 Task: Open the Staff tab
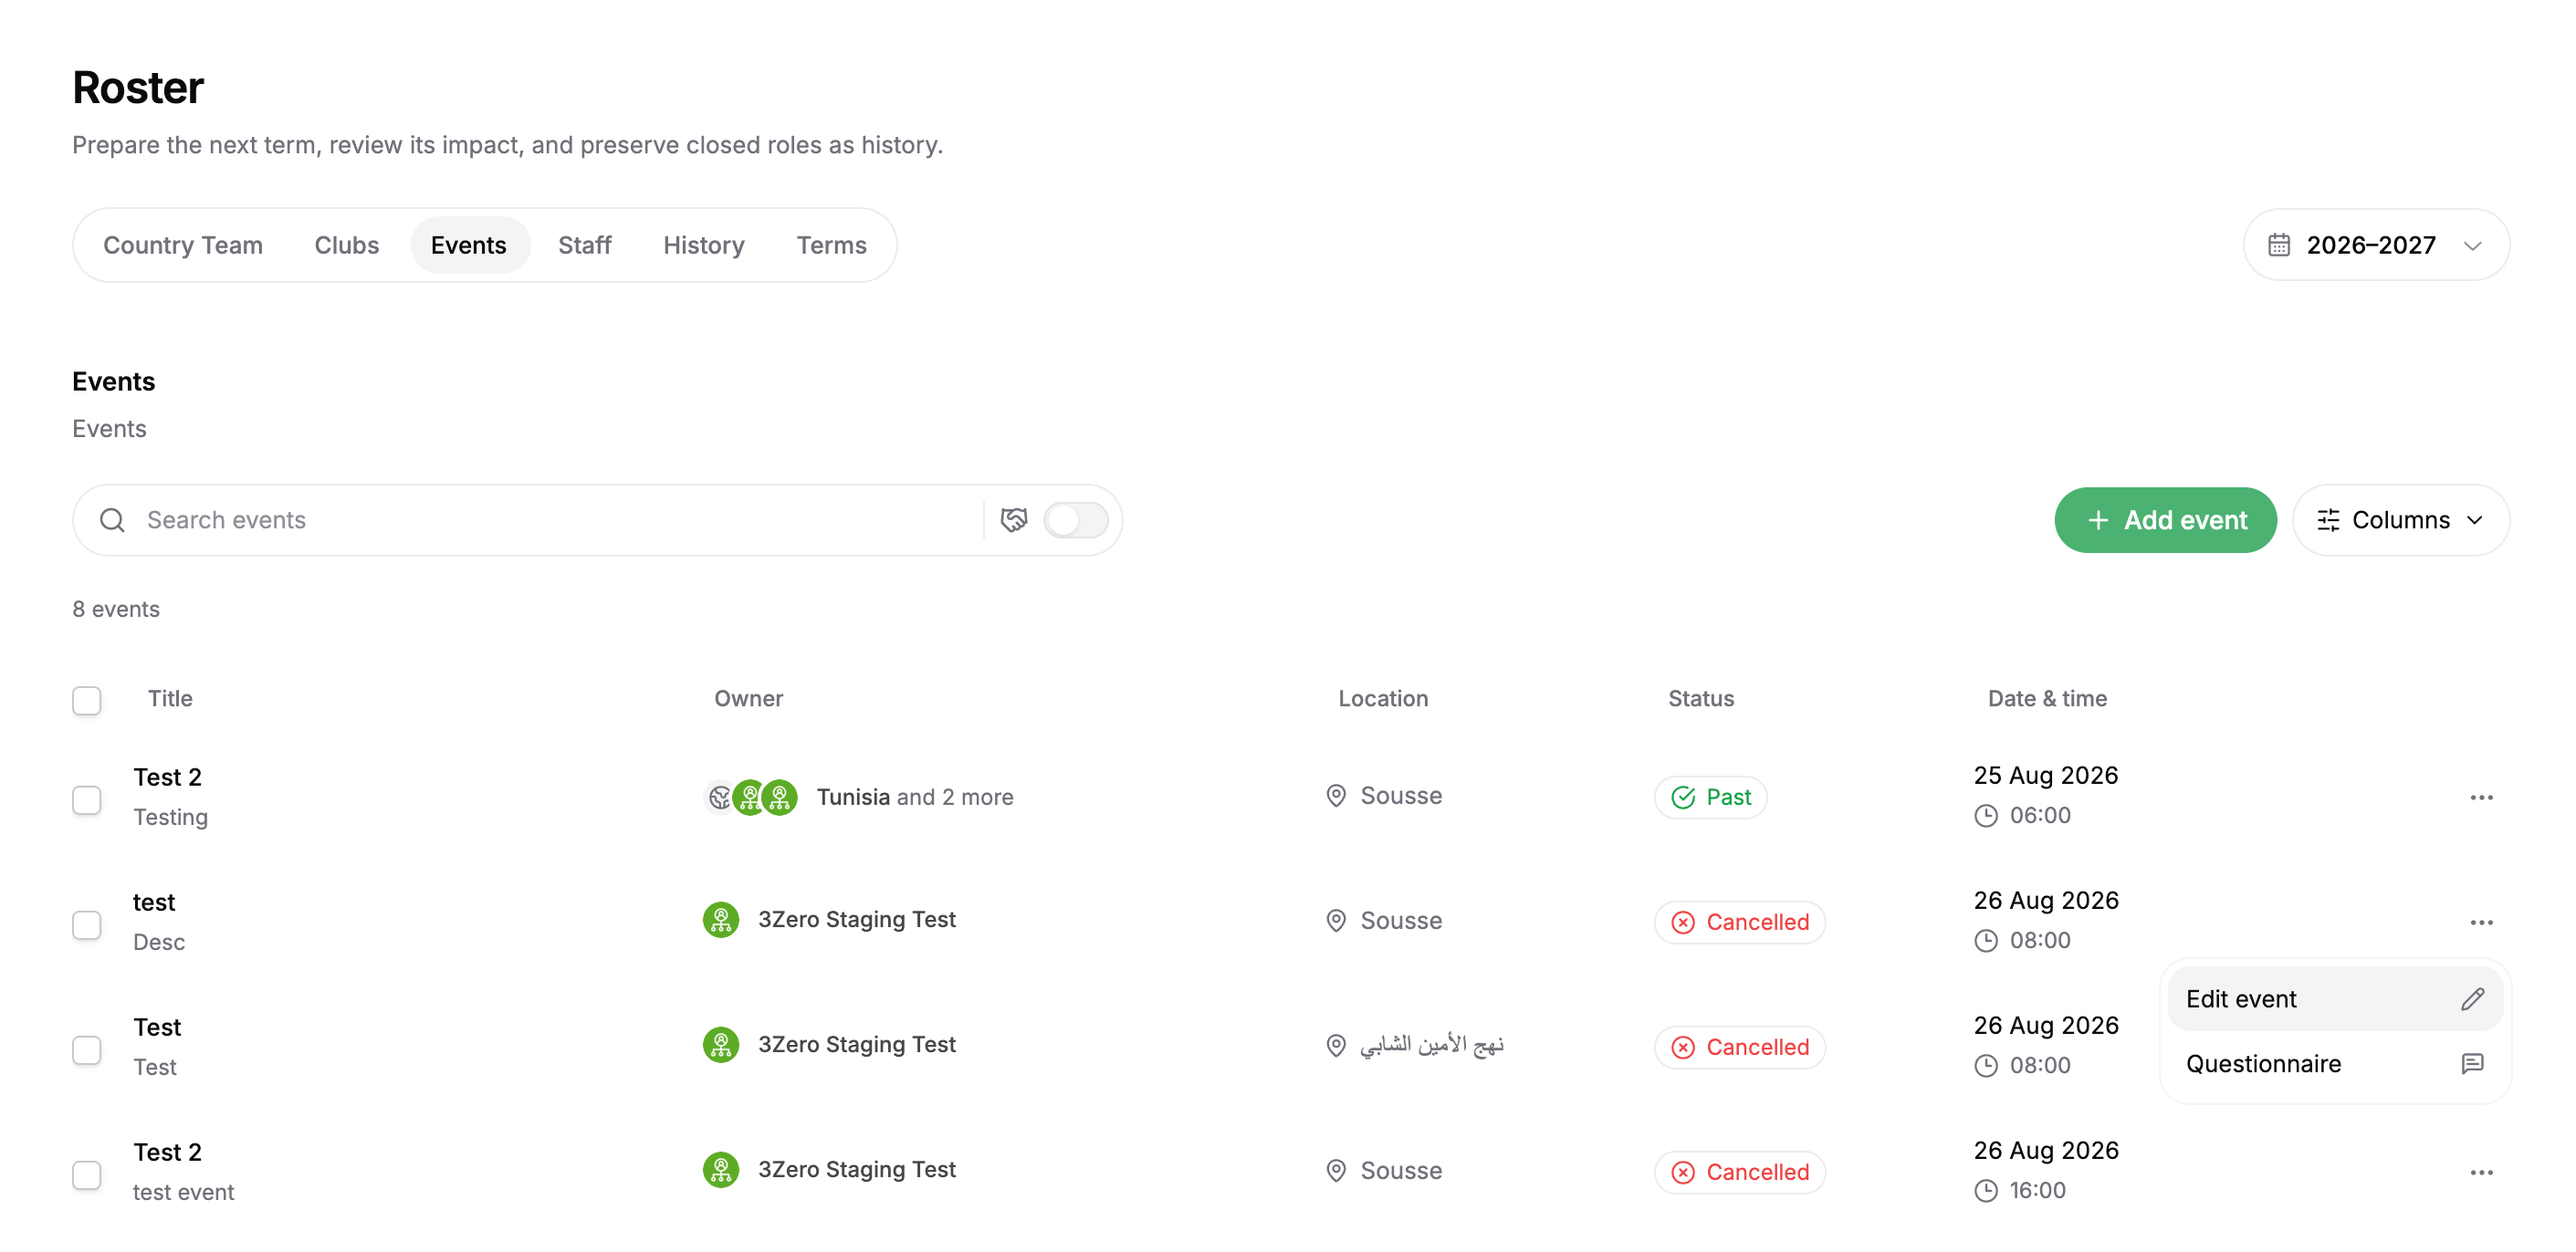click(x=584, y=245)
